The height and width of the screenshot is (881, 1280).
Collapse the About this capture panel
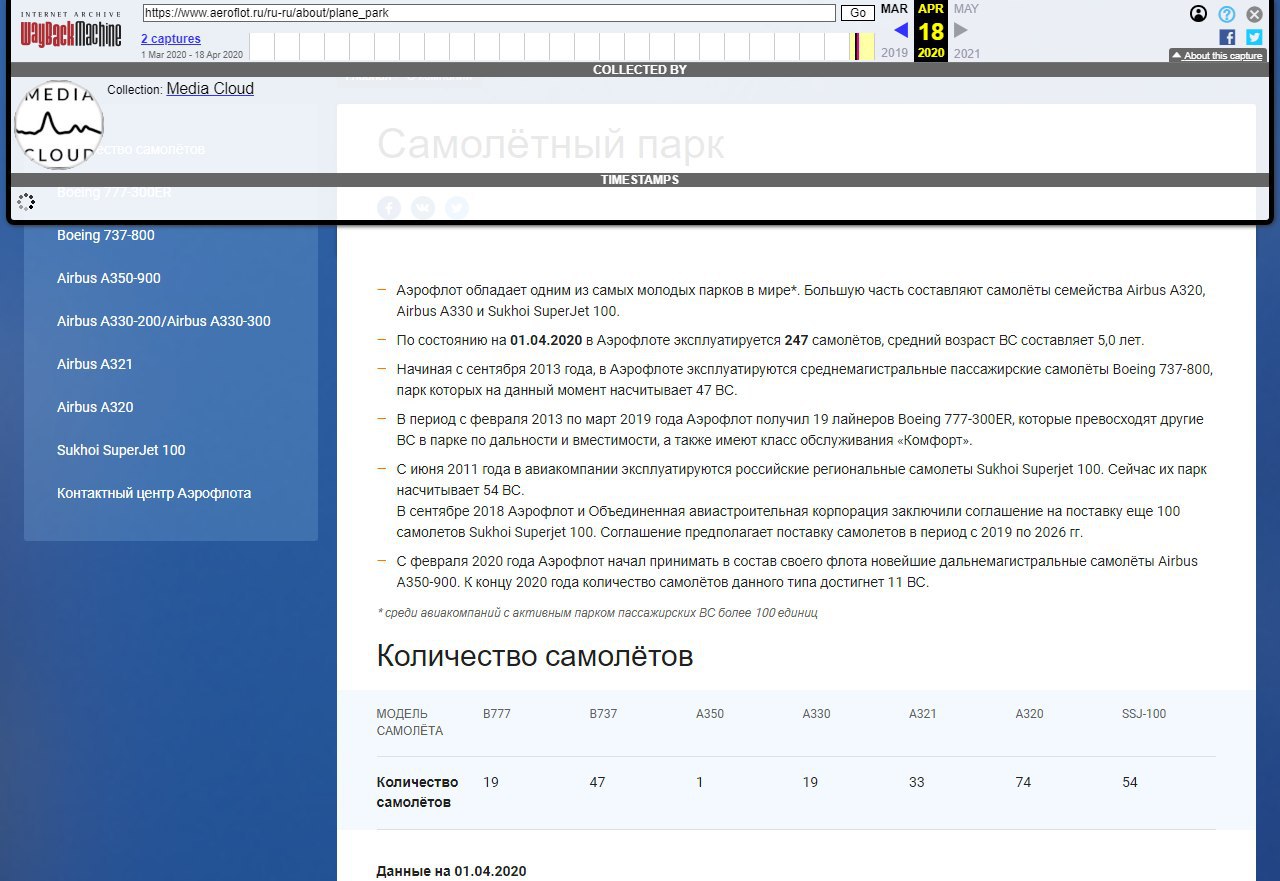click(x=1217, y=56)
